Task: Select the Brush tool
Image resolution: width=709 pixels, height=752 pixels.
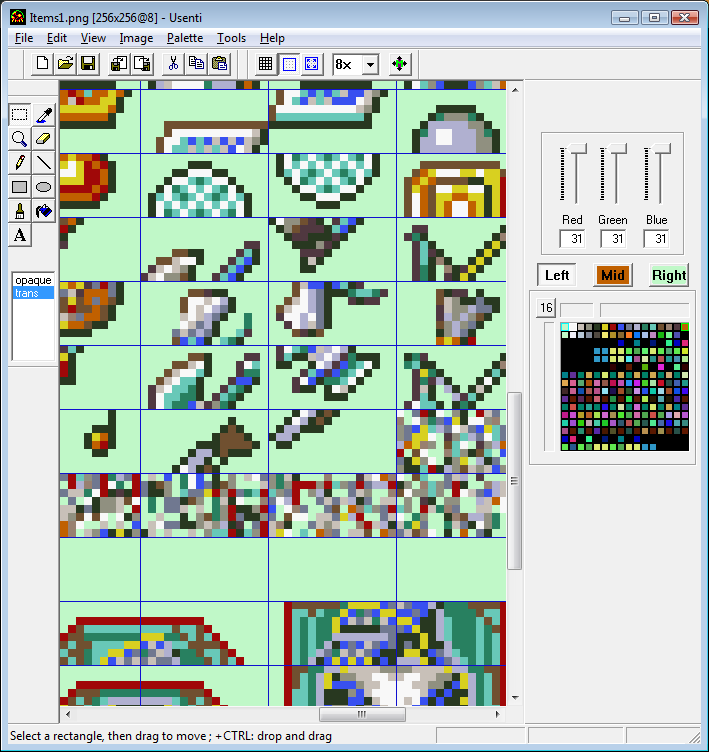Action: 20,211
